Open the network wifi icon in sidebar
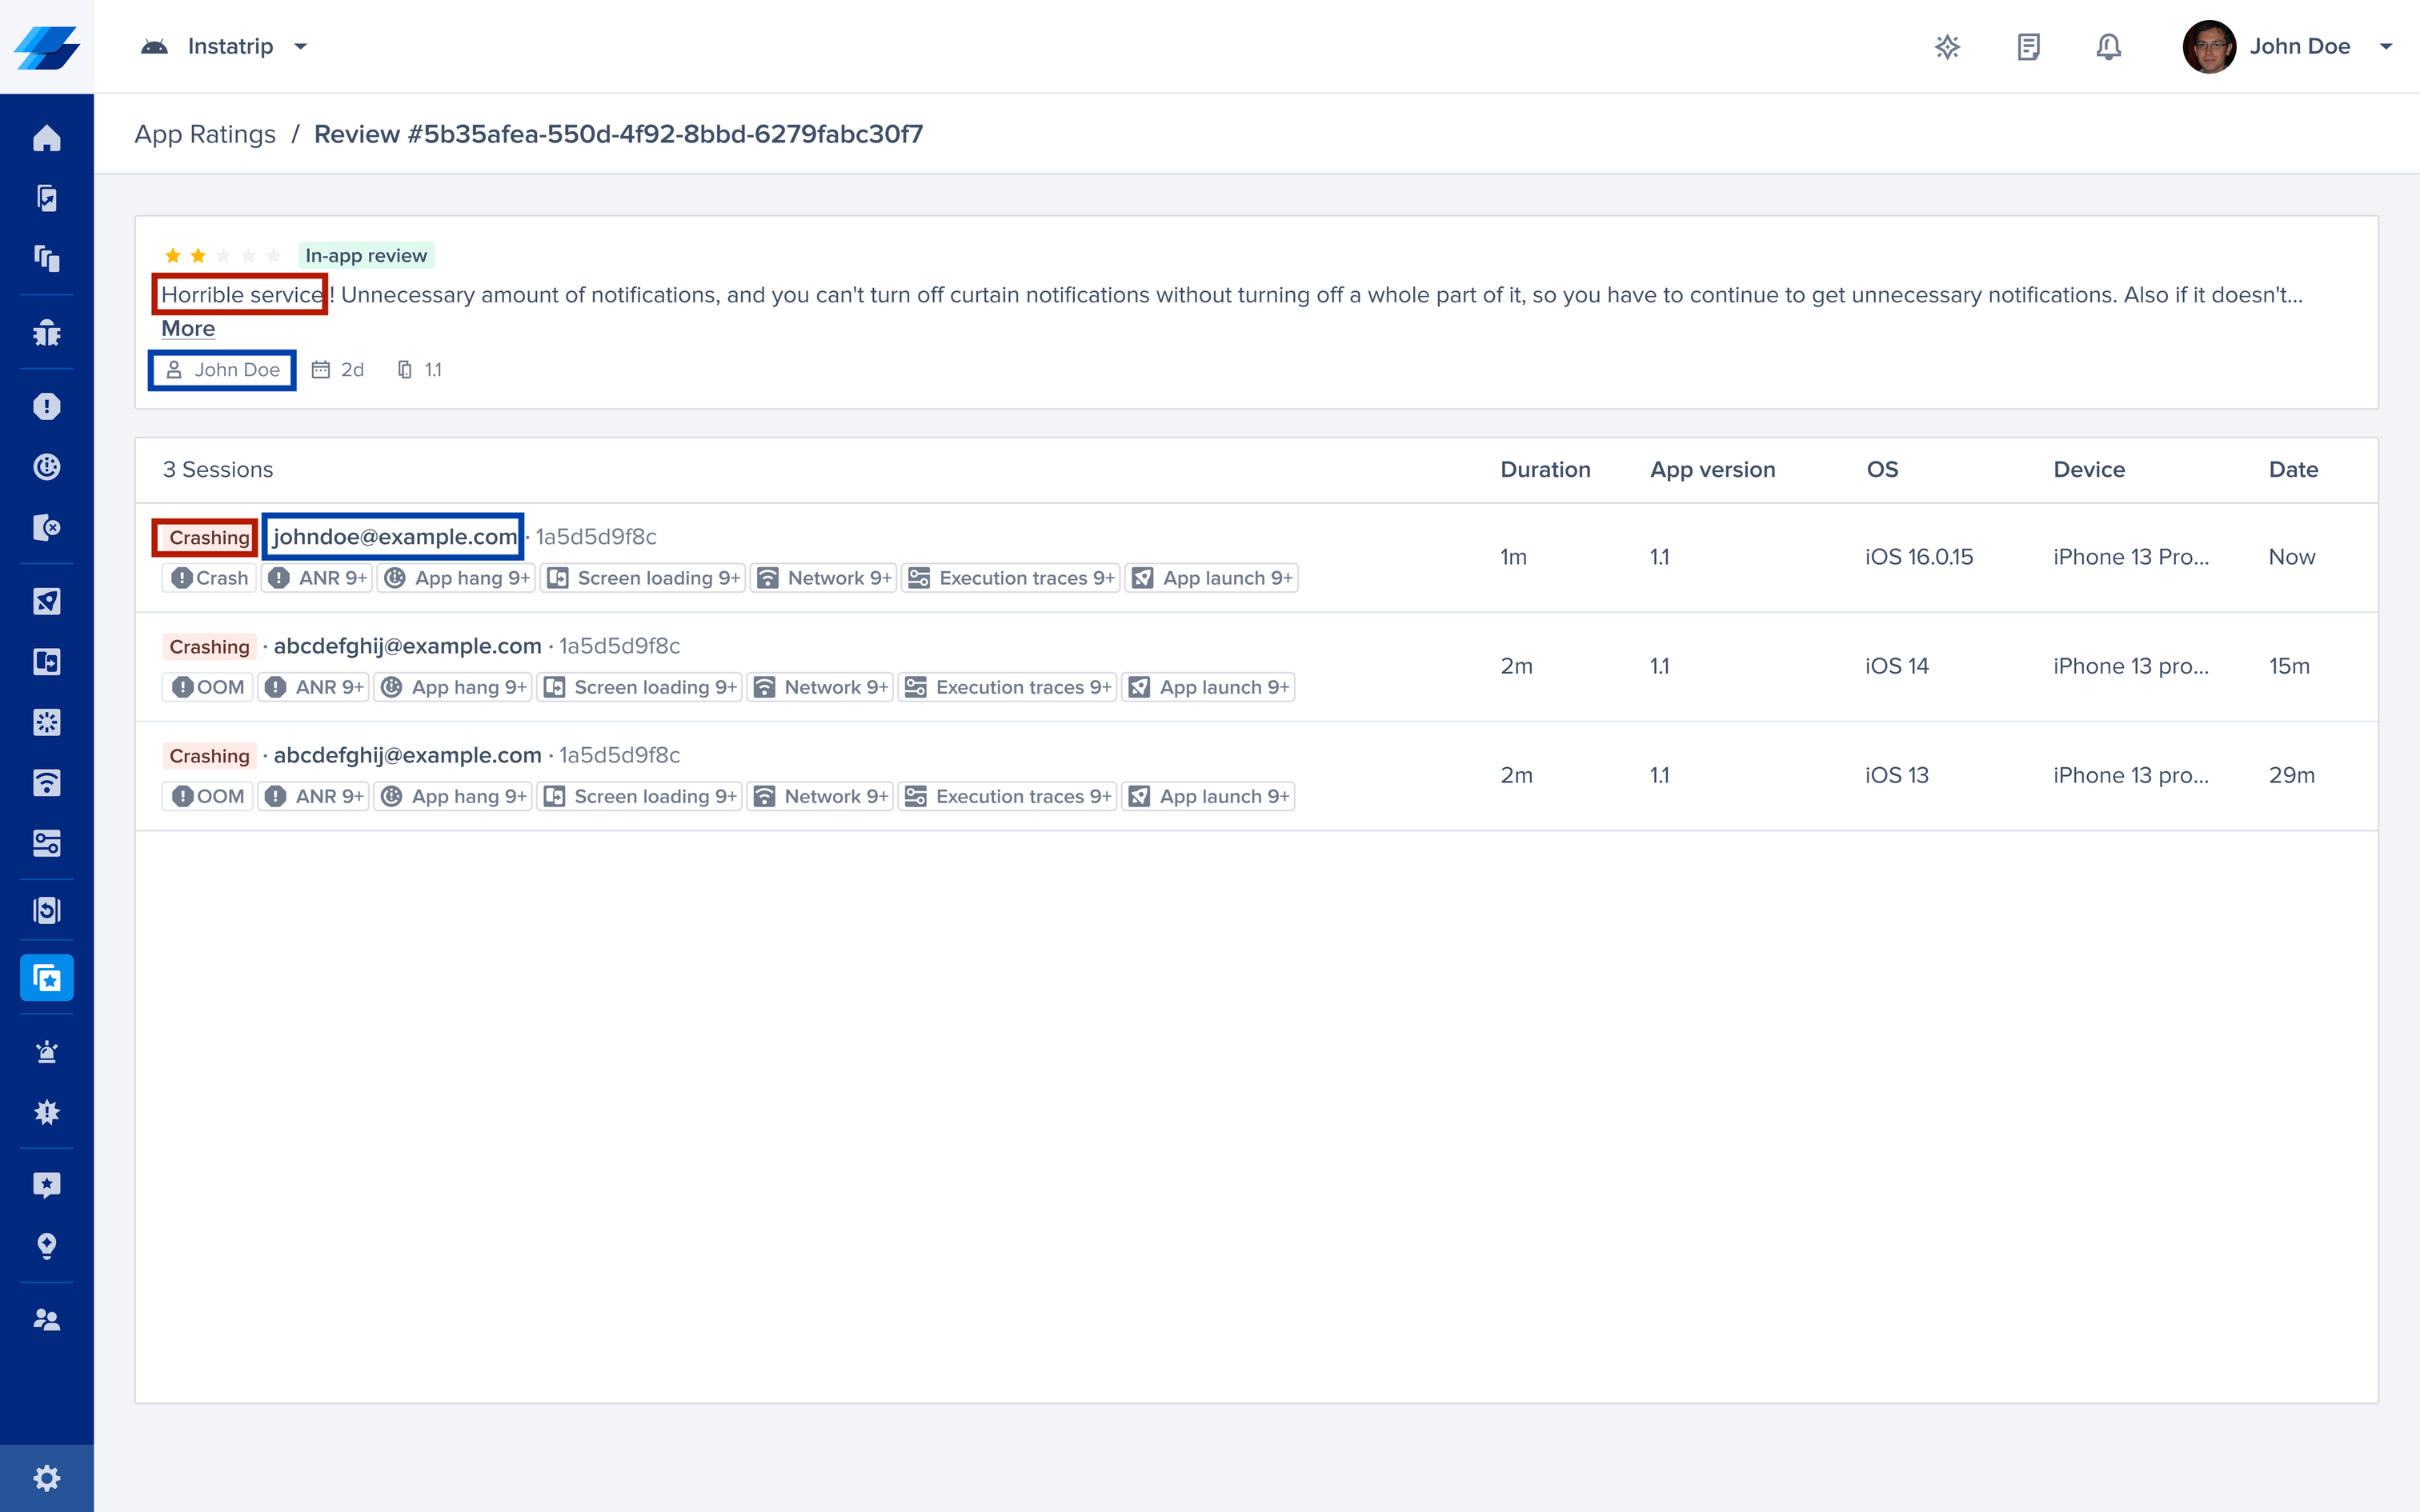 46,783
